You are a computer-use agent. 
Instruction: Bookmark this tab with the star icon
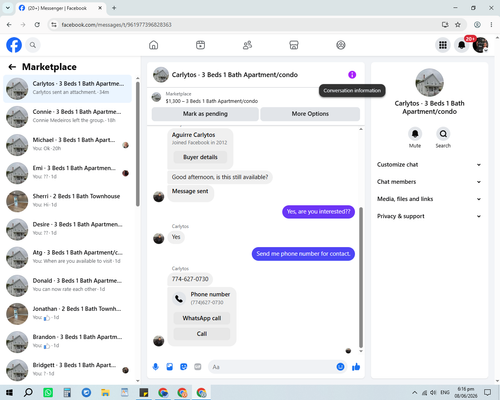pos(458,25)
